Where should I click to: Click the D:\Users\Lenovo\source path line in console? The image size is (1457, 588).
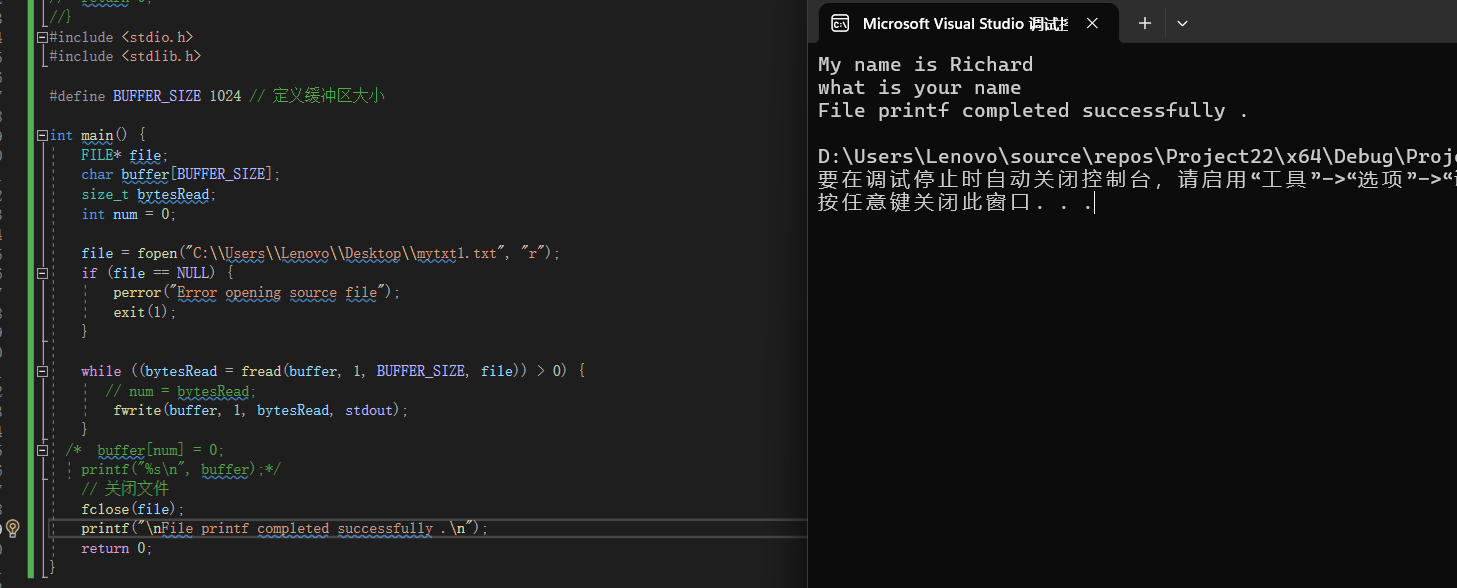(1137, 157)
